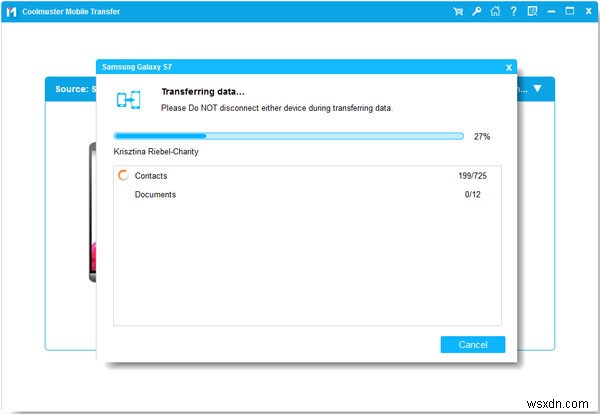
Task: Click the Samsung Galaxy S7 dialog title
Action: pos(137,67)
